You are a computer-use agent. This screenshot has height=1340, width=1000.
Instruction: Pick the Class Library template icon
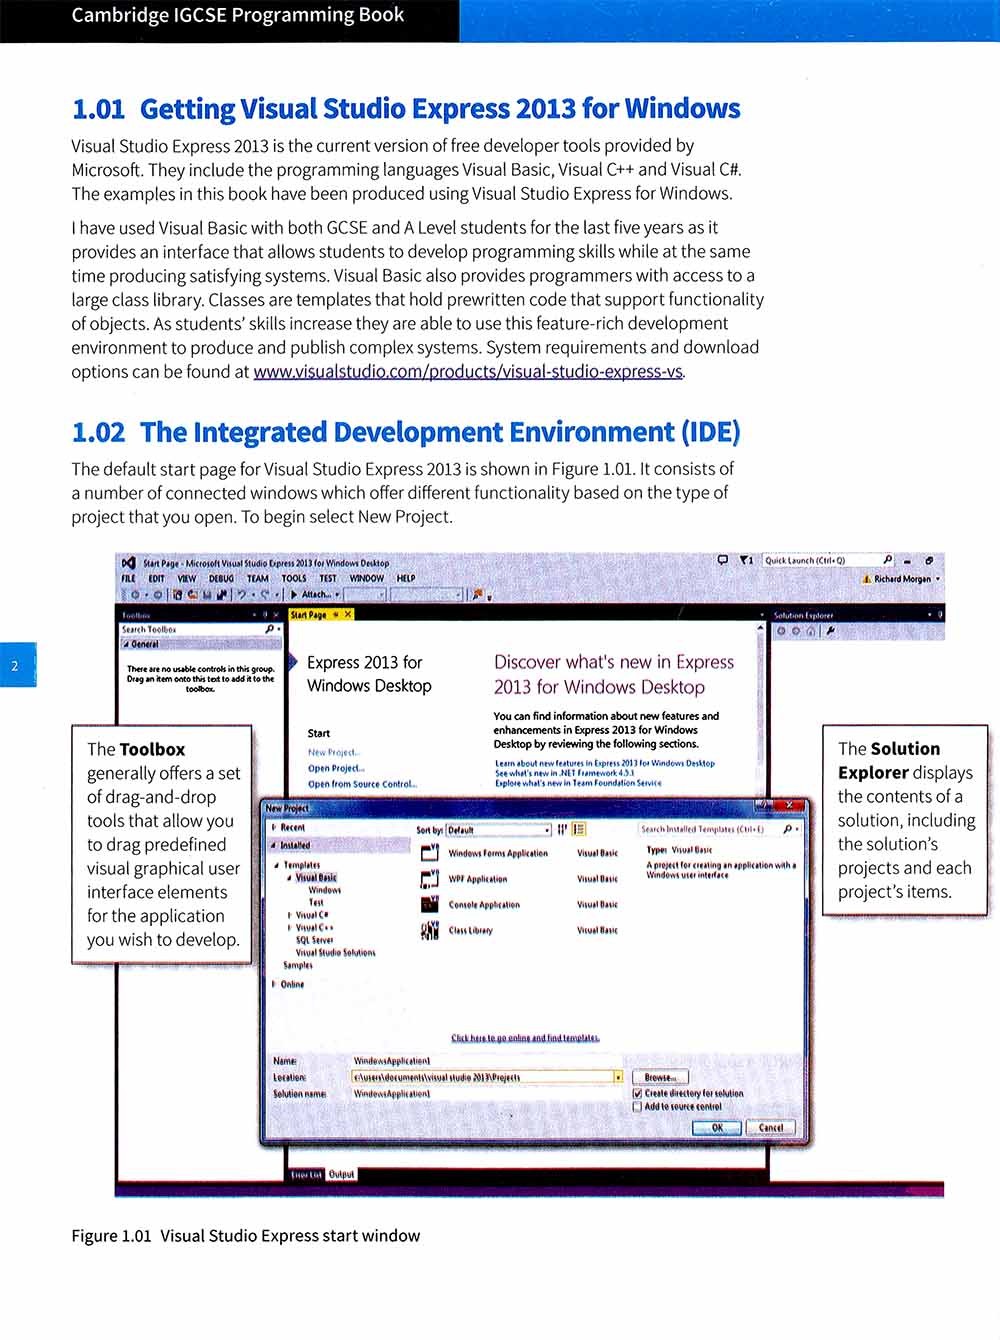(x=430, y=930)
